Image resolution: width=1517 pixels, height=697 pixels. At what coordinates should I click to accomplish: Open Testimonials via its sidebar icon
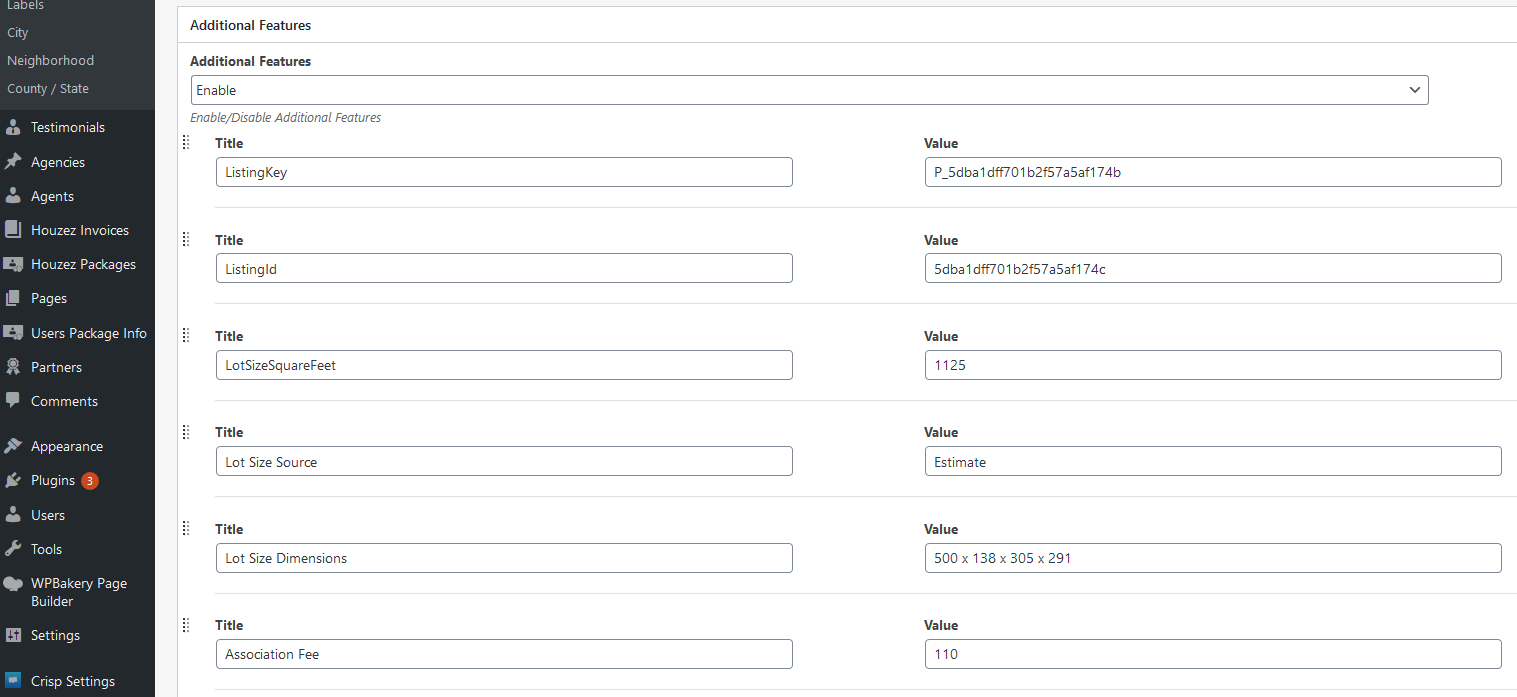pos(13,127)
